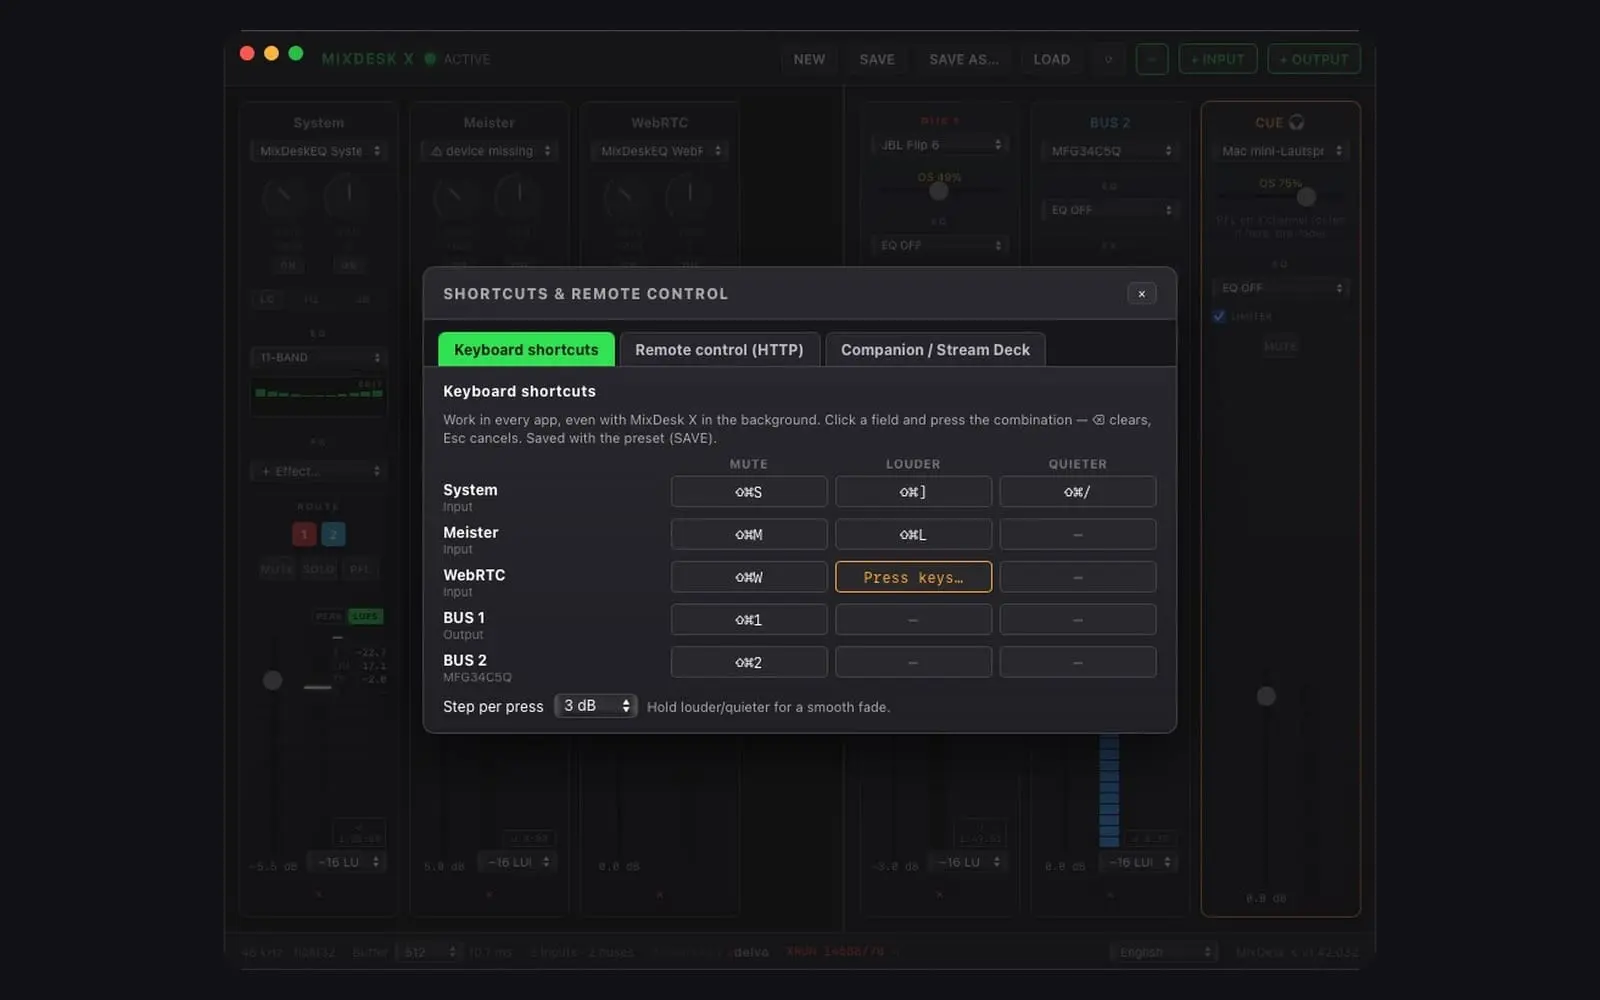Click the small icon button after LOAD
1600x1000 pixels.
1108,59
